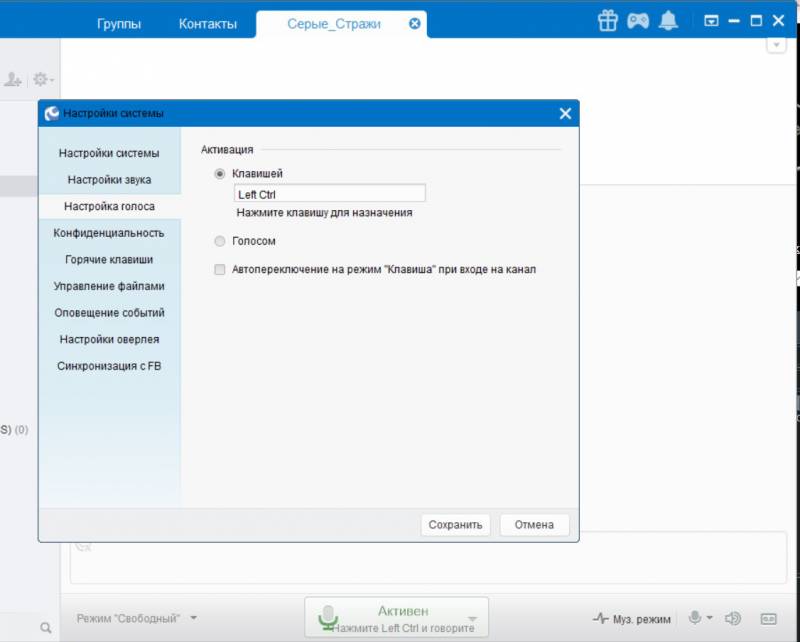Open the Режим "Свободный" dropdown
Image resolution: width=800 pixels, height=642 pixels.
coord(137,619)
